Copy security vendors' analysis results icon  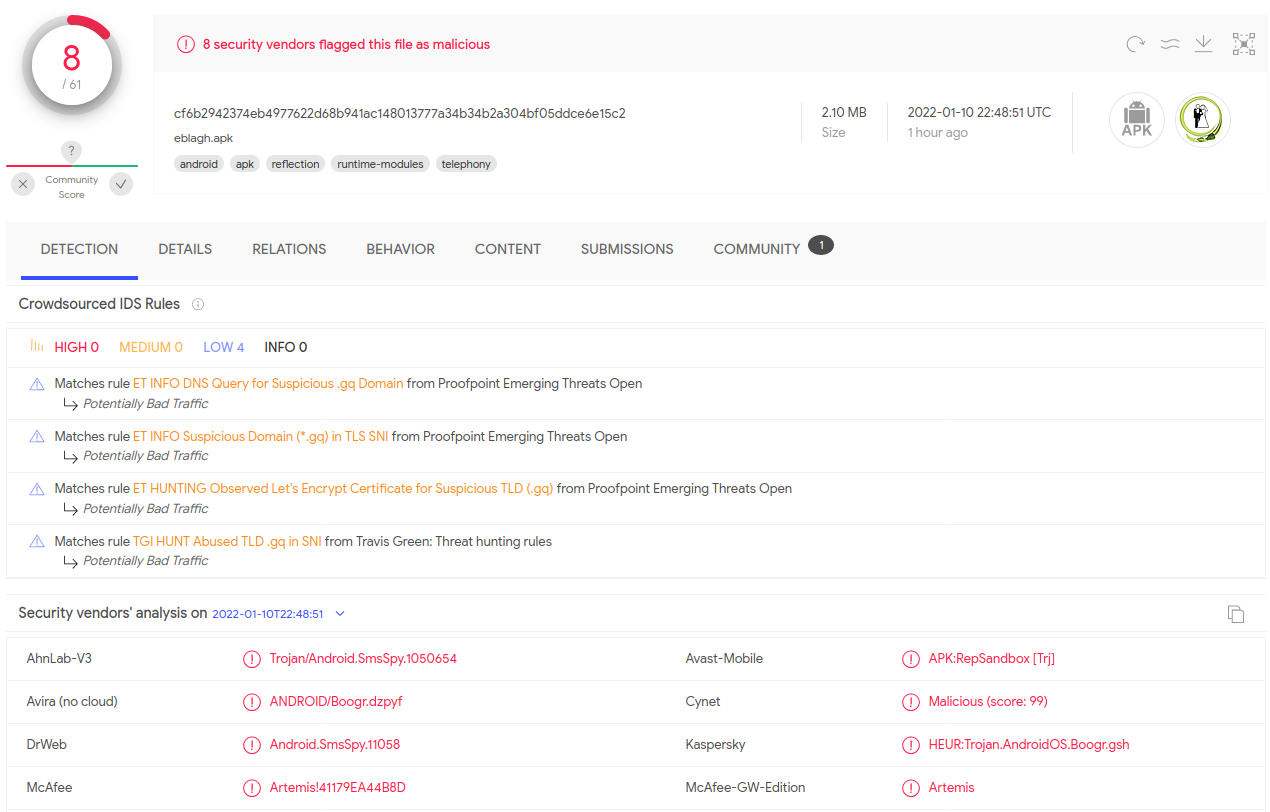click(1236, 614)
